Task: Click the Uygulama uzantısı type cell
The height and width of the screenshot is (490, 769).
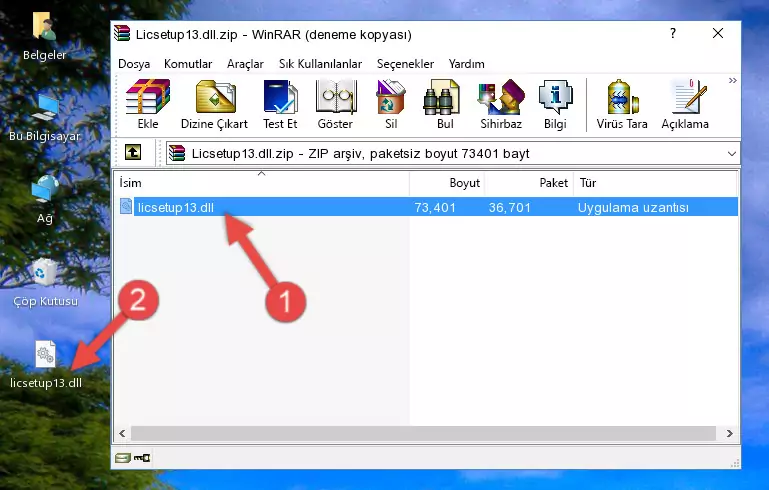Action: tap(633, 207)
